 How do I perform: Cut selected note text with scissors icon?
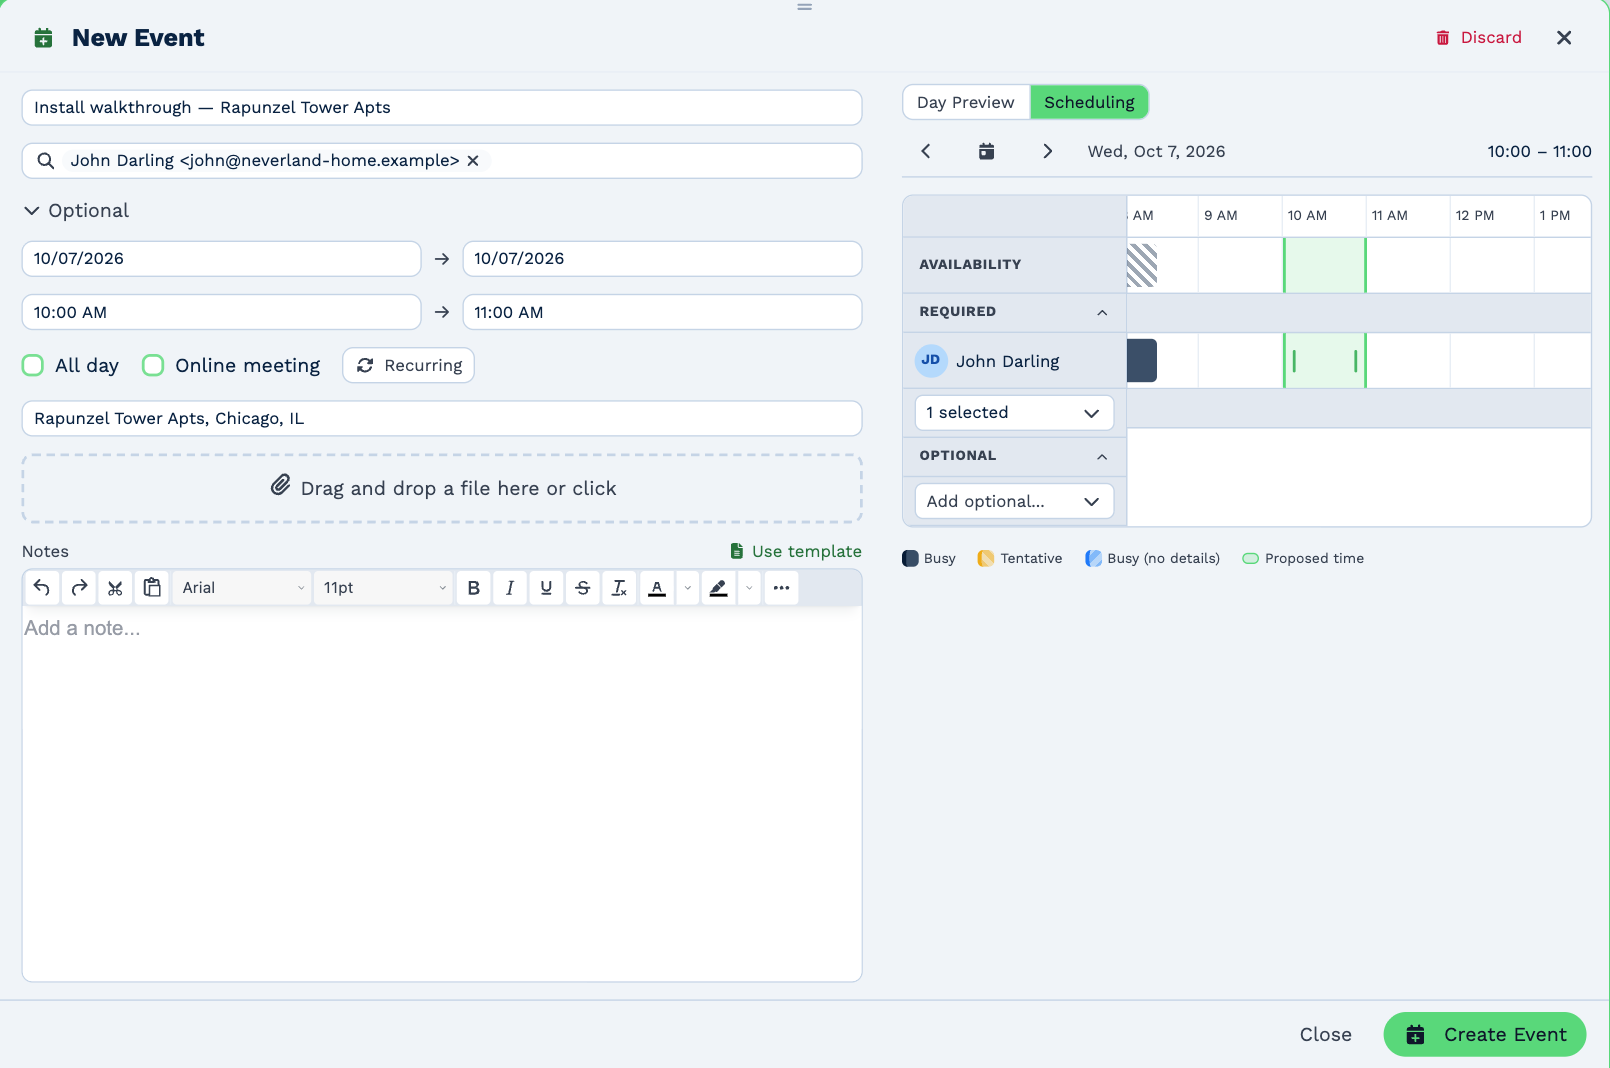[115, 588]
